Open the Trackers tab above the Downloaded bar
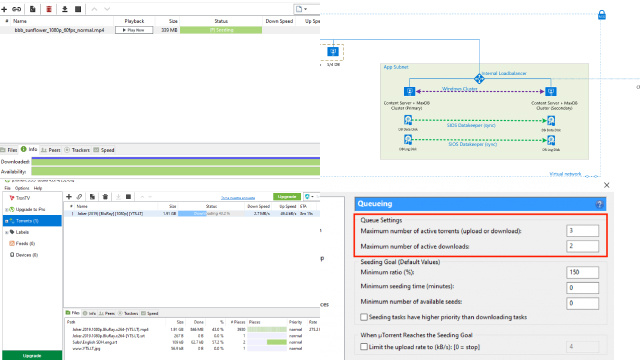 [x=77, y=150]
